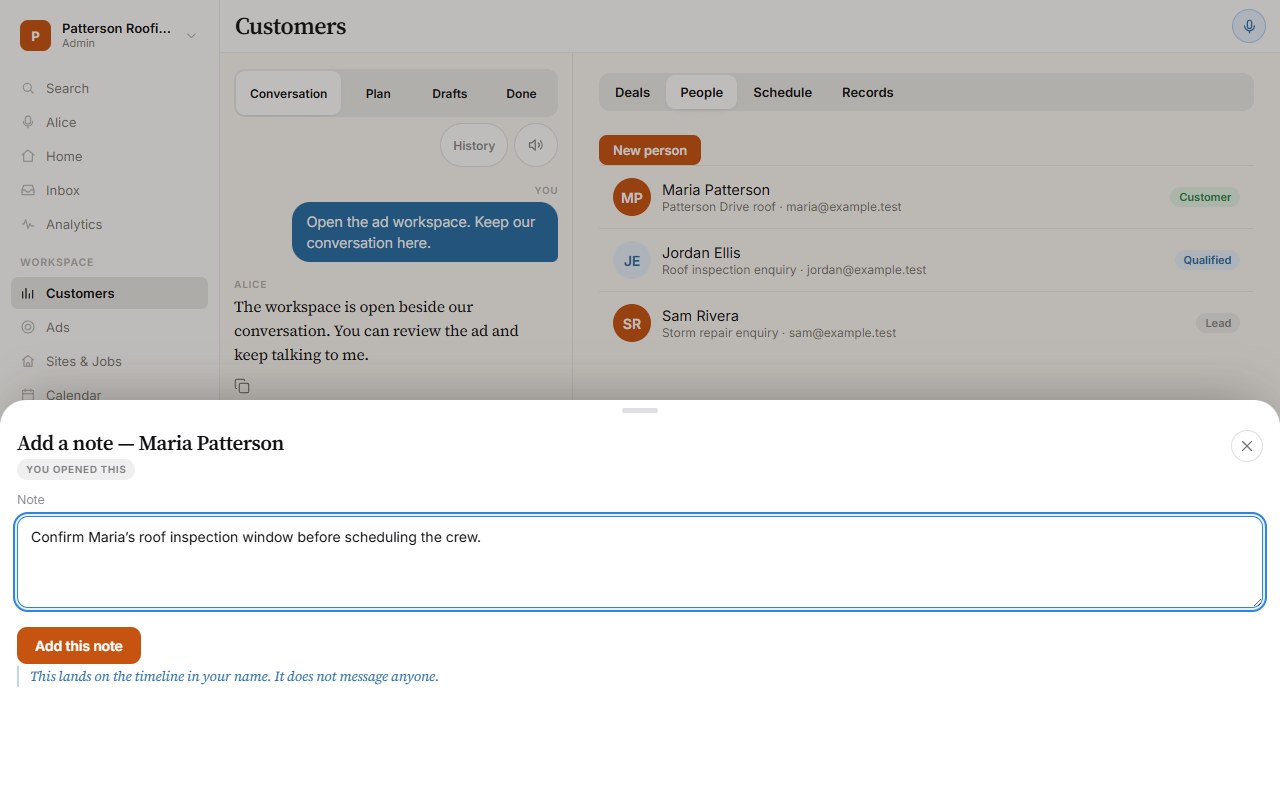Open Sam Rivera's person row
Screen dimensions: 1280x800
point(926,323)
